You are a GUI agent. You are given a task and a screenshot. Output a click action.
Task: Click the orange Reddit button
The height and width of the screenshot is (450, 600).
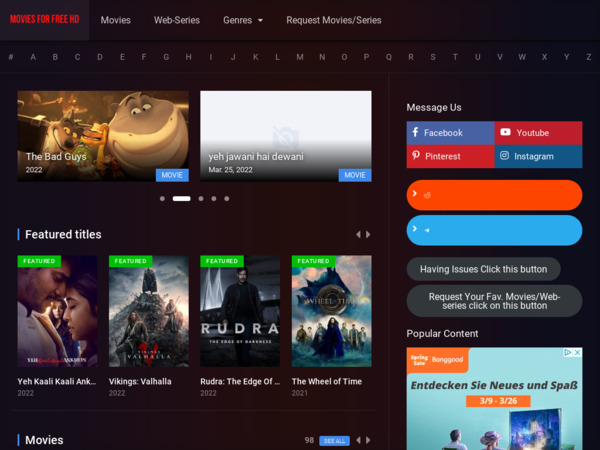(494, 195)
